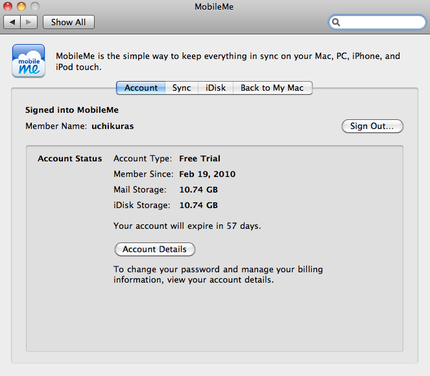
Task: Open the iDisk tab
Action: point(216,88)
